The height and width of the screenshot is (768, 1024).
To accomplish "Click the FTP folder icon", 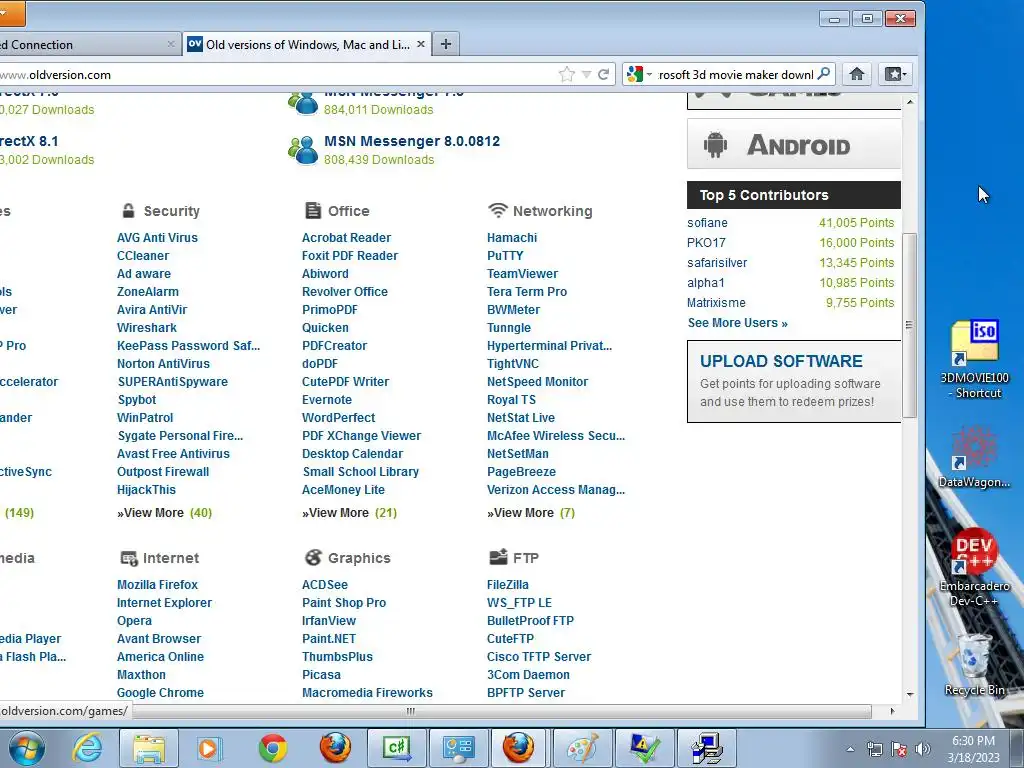I will [x=498, y=557].
